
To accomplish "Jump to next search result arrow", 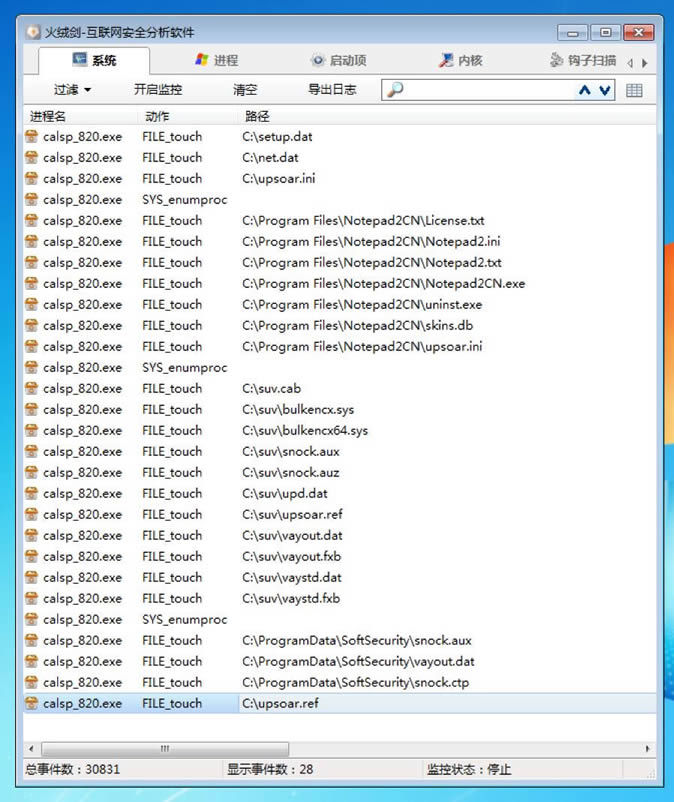I will (x=605, y=91).
